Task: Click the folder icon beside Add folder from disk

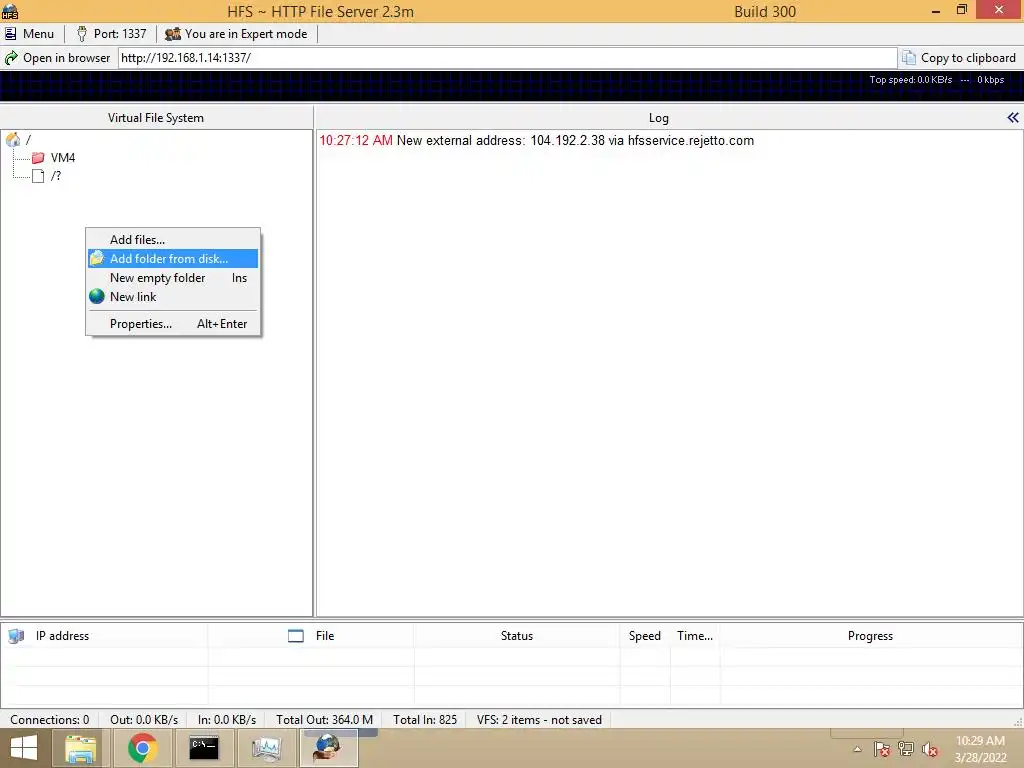Action: pyautogui.click(x=97, y=259)
